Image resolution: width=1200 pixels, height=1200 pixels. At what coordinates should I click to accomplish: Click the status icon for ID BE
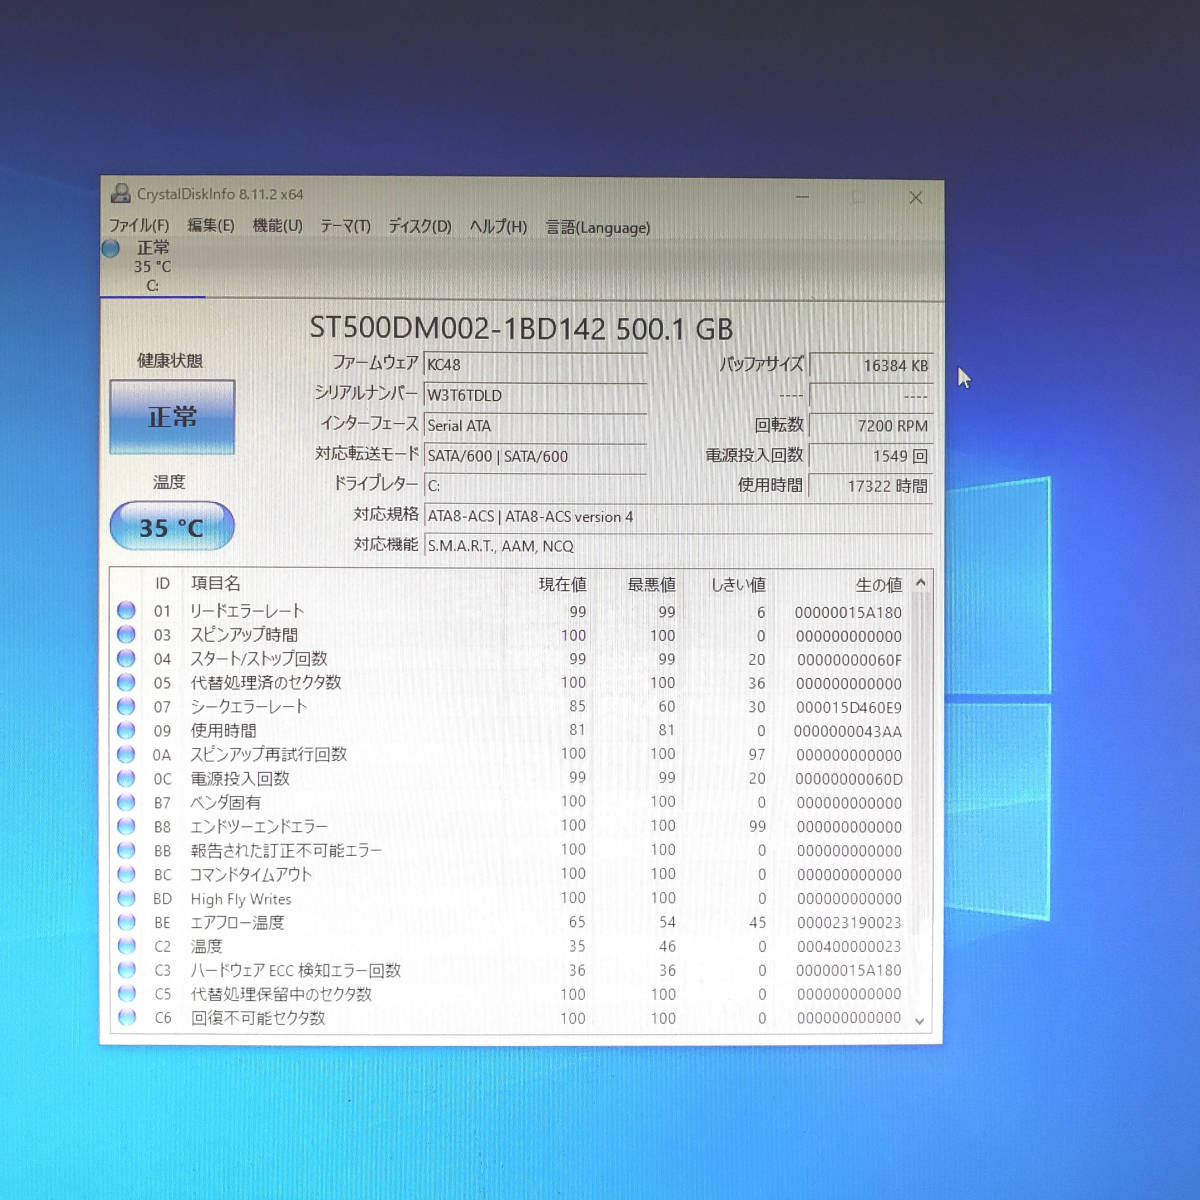[x=126, y=922]
